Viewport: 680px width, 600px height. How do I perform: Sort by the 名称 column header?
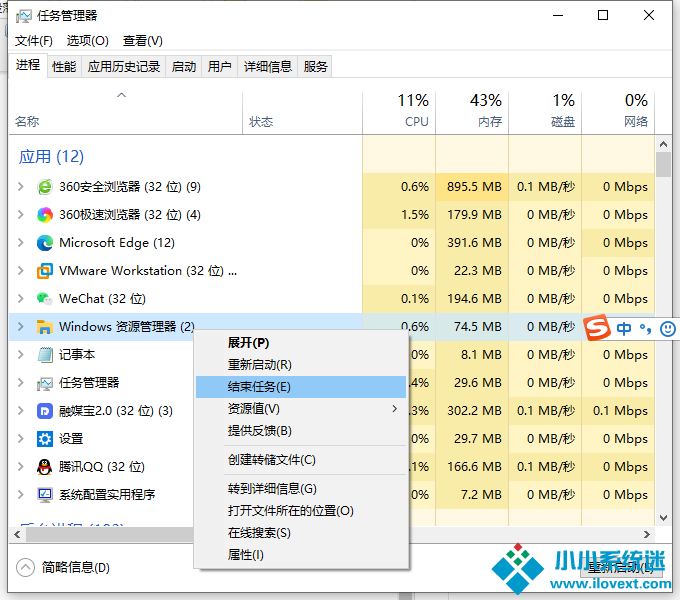click(x=125, y=112)
